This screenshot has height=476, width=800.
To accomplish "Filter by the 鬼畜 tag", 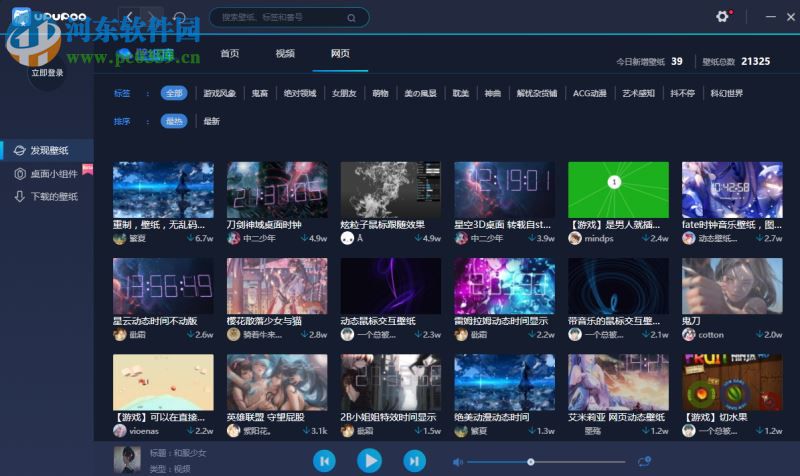I will [x=260, y=93].
